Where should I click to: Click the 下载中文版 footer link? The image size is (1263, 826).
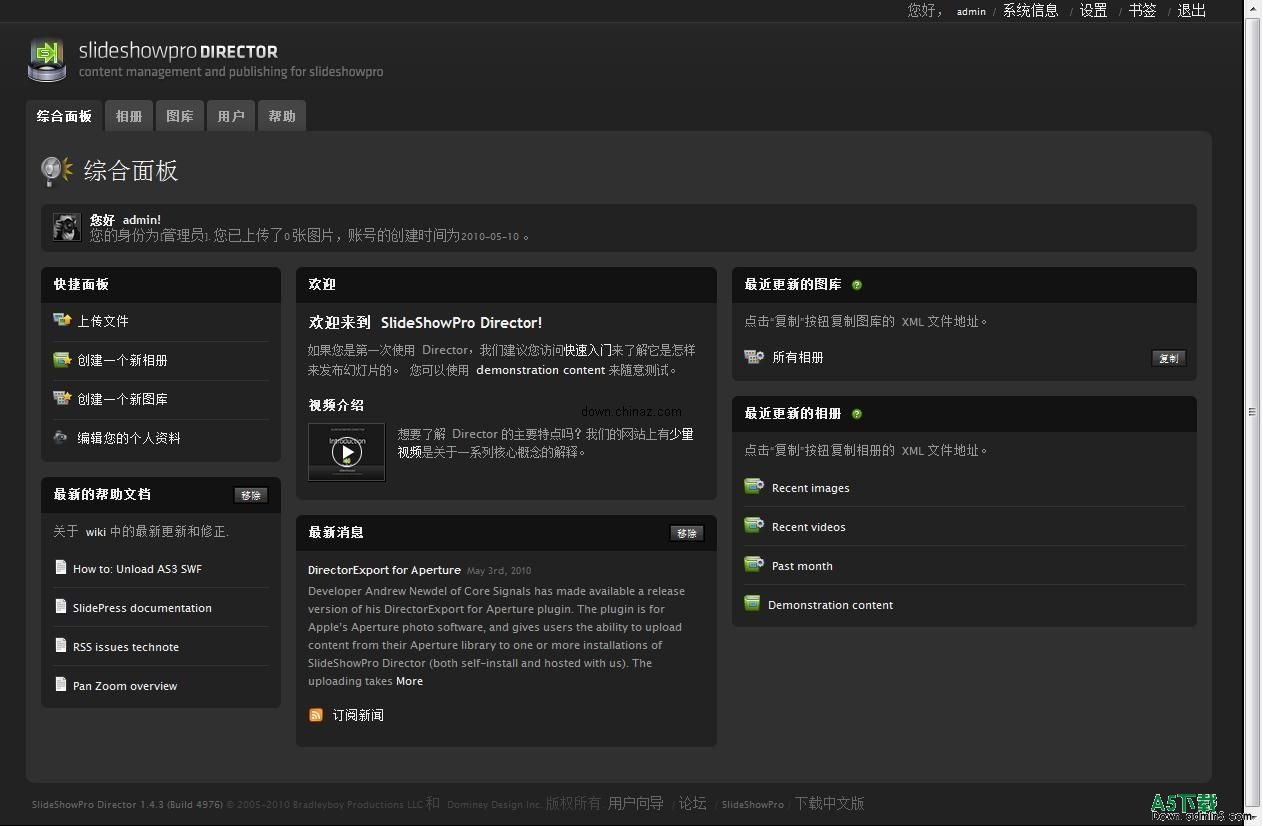[x=829, y=803]
